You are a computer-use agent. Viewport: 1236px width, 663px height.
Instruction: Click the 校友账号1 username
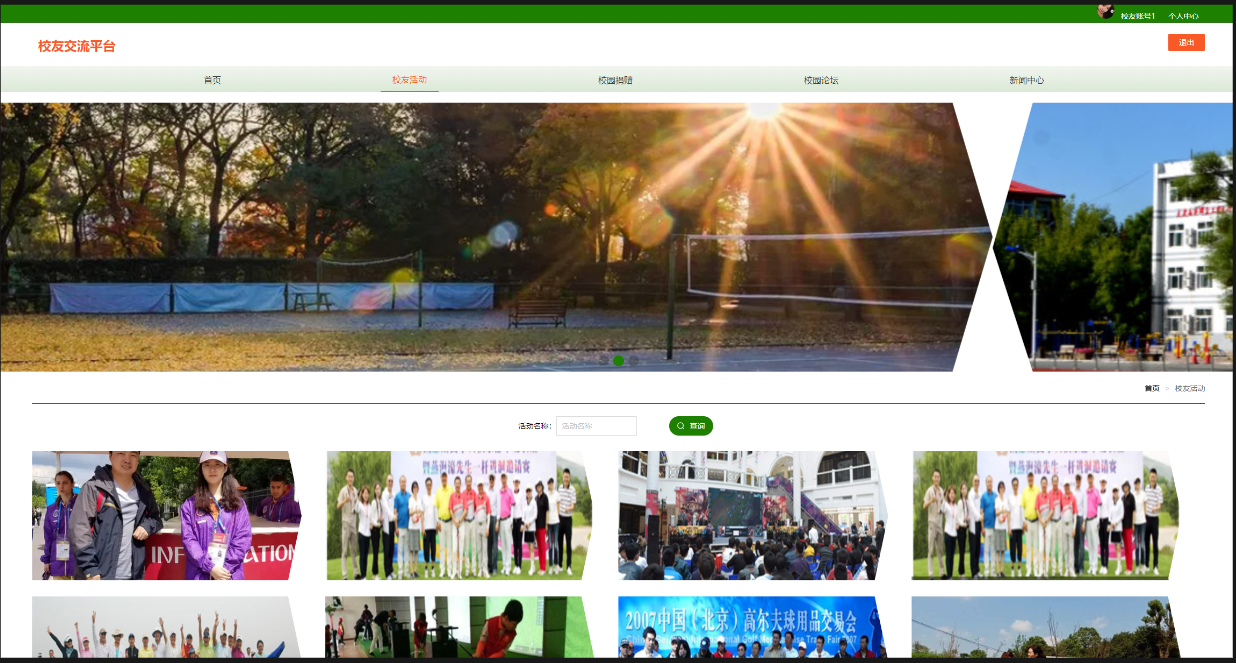click(1138, 16)
